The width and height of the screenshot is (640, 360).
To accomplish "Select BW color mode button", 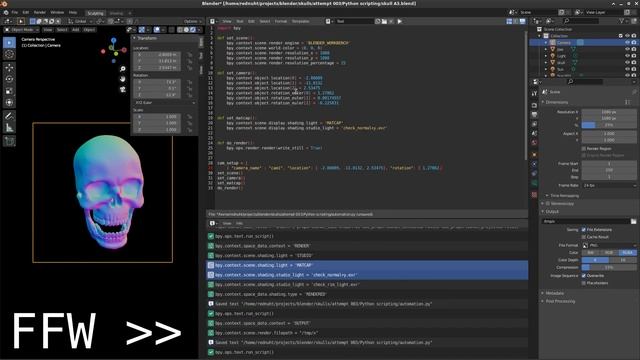I will coord(591,253).
